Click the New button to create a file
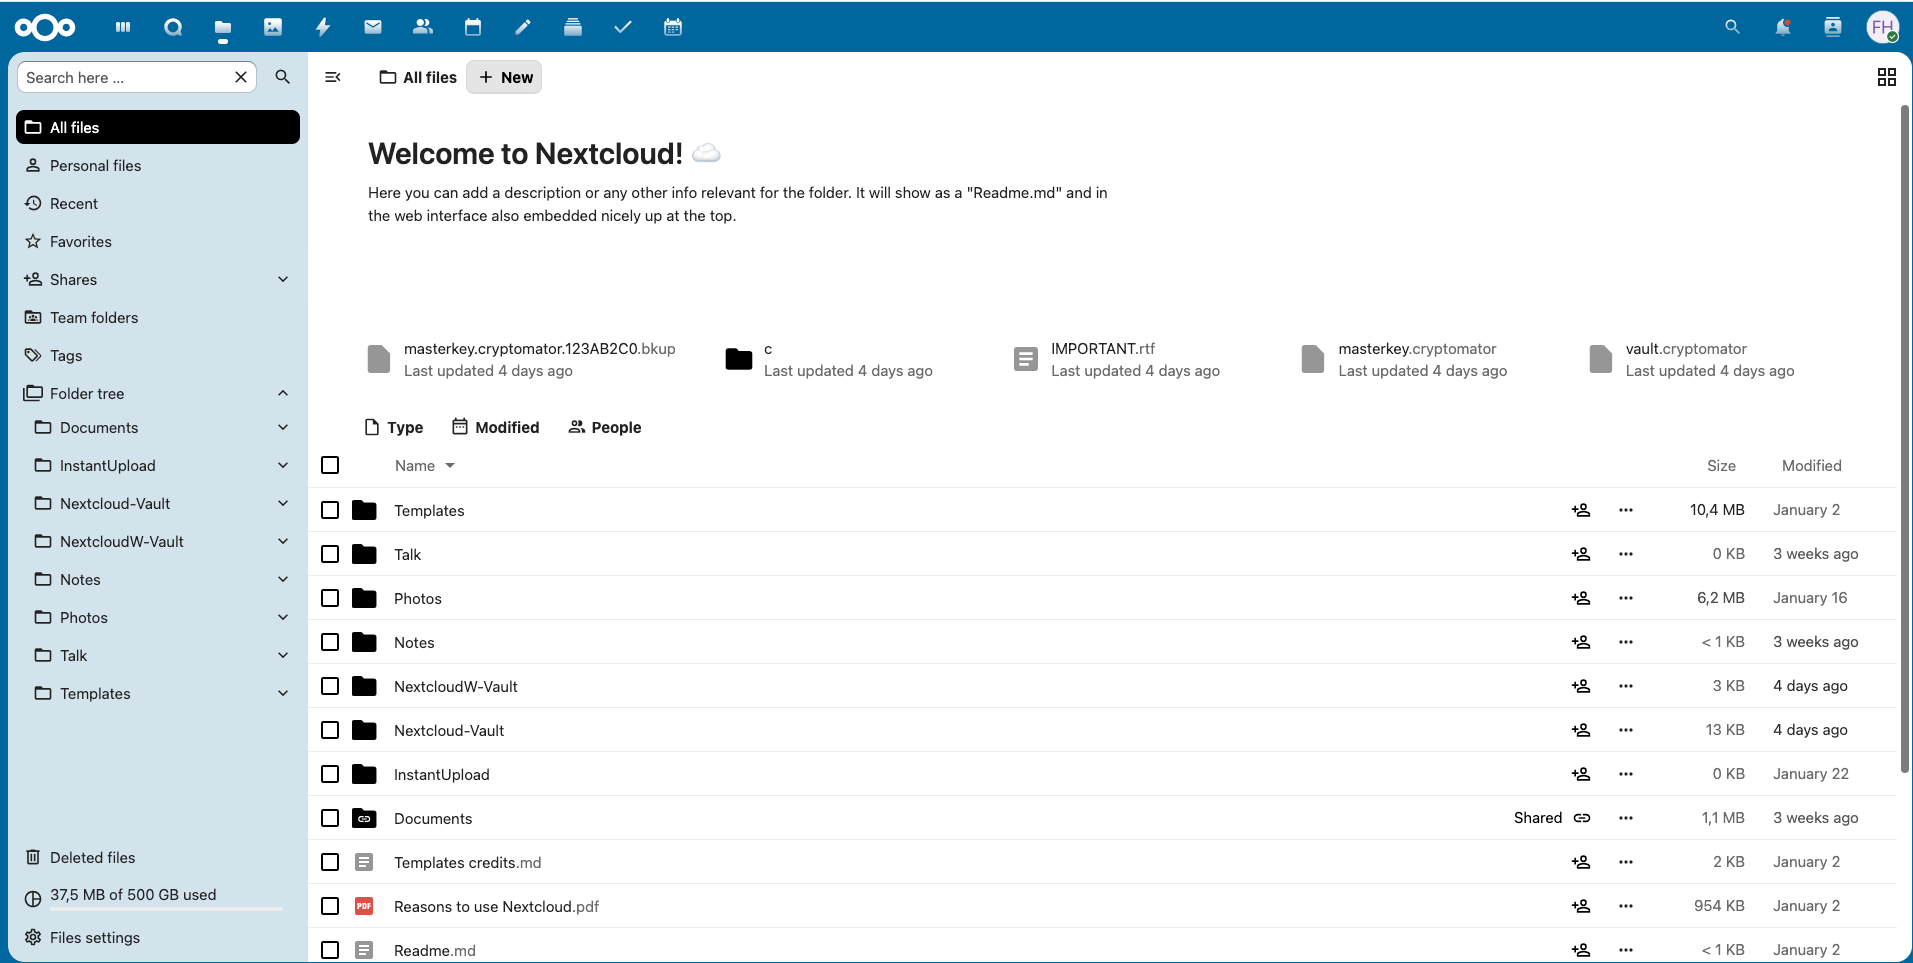1913x963 pixels. tap(504, 77)
